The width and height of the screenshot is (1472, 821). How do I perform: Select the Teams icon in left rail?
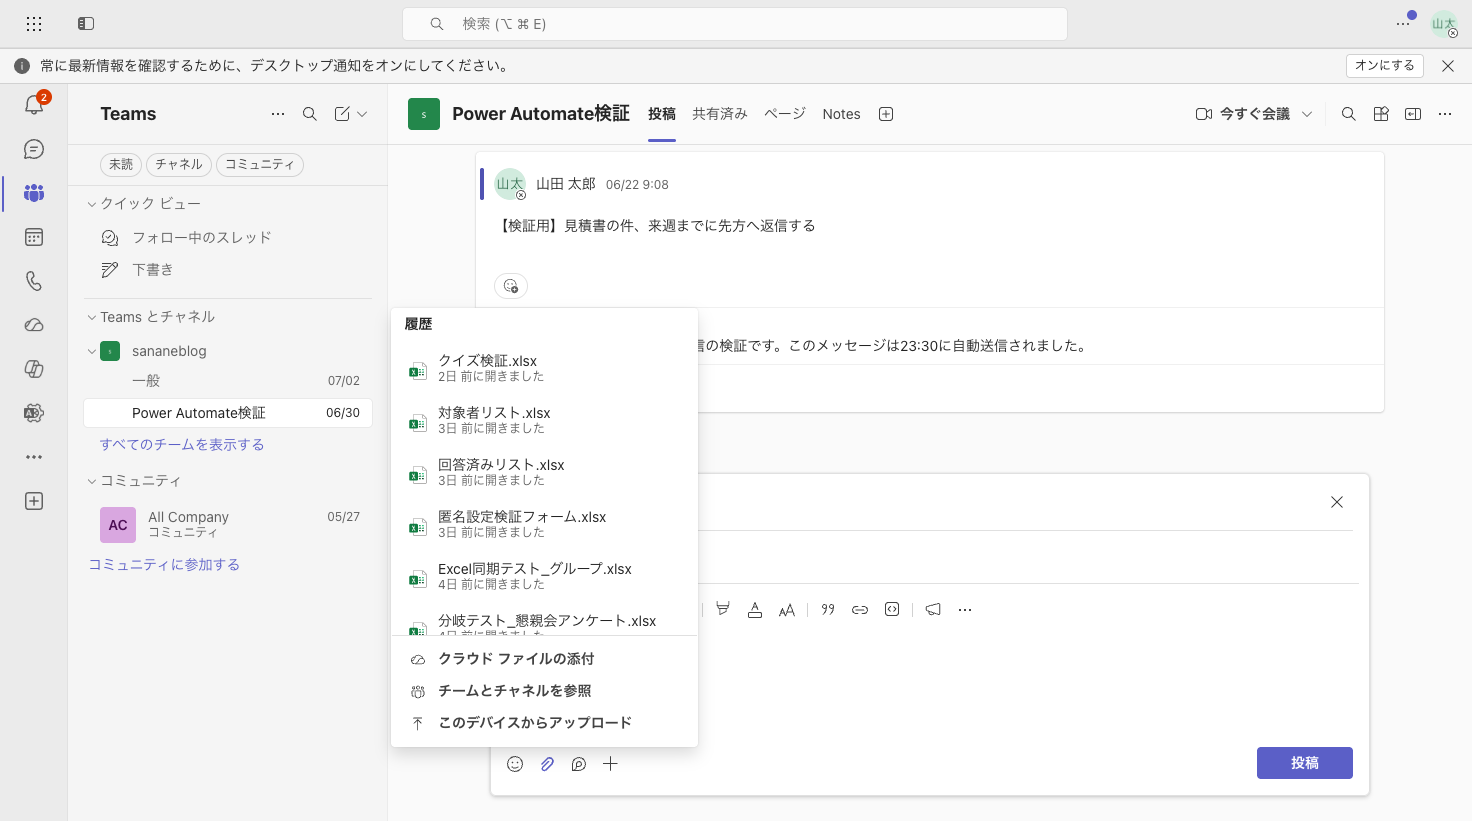pos(34,193)
